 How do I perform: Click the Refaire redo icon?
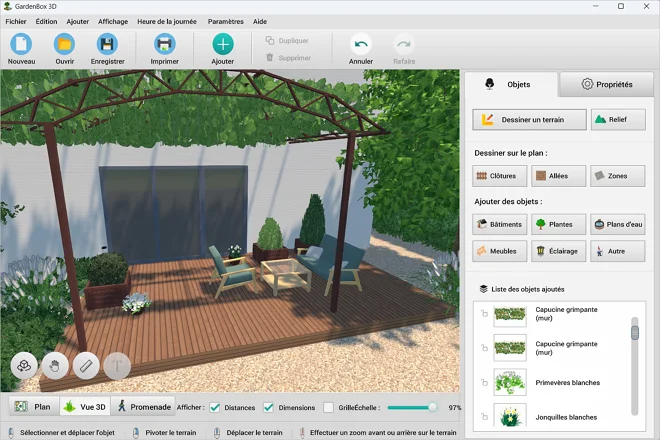(404, 44)
